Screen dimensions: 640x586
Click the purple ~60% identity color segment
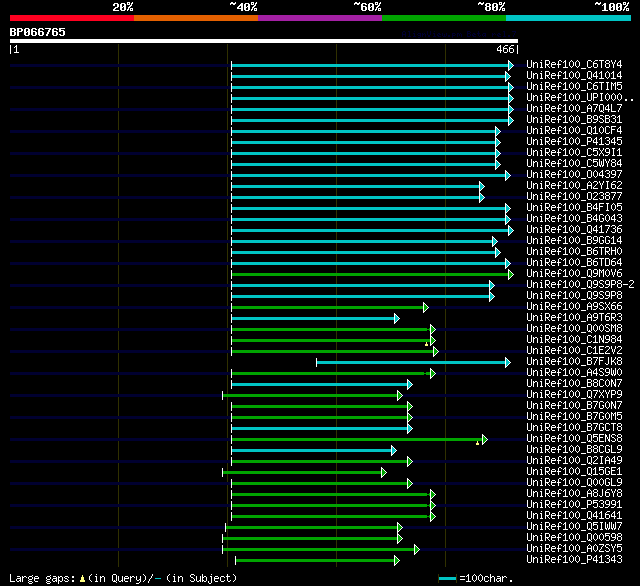point(320,18)
